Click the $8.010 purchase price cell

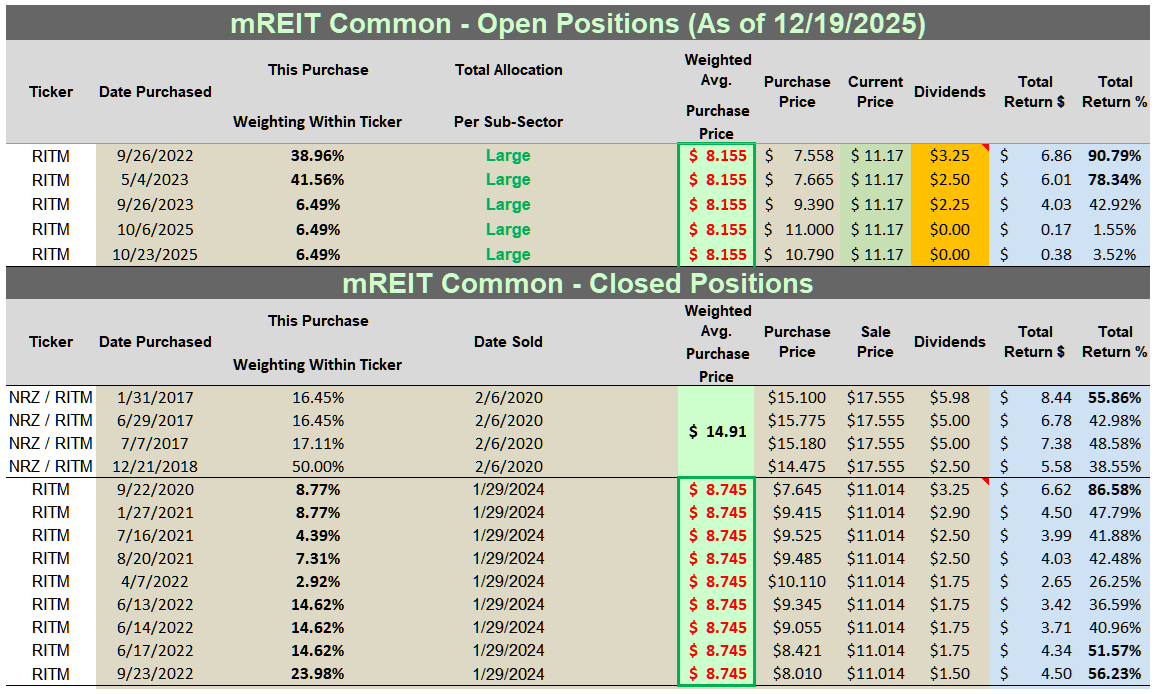click(x=797, y=674)
